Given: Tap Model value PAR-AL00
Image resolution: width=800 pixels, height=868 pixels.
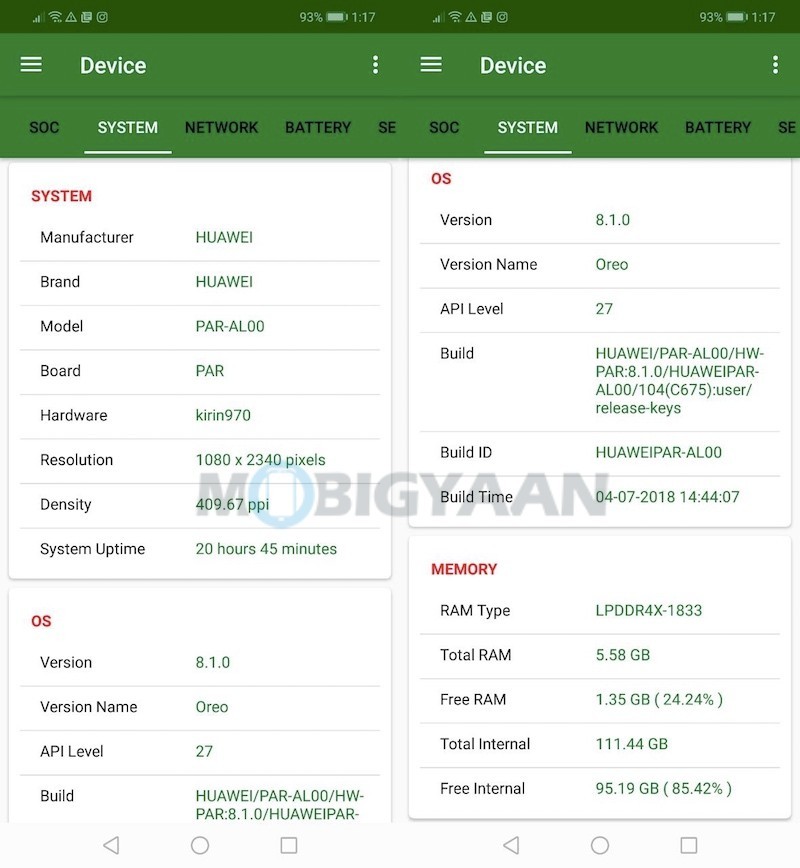Looking at the screenshot, I should pyautogui.click(x=230, y=326).
